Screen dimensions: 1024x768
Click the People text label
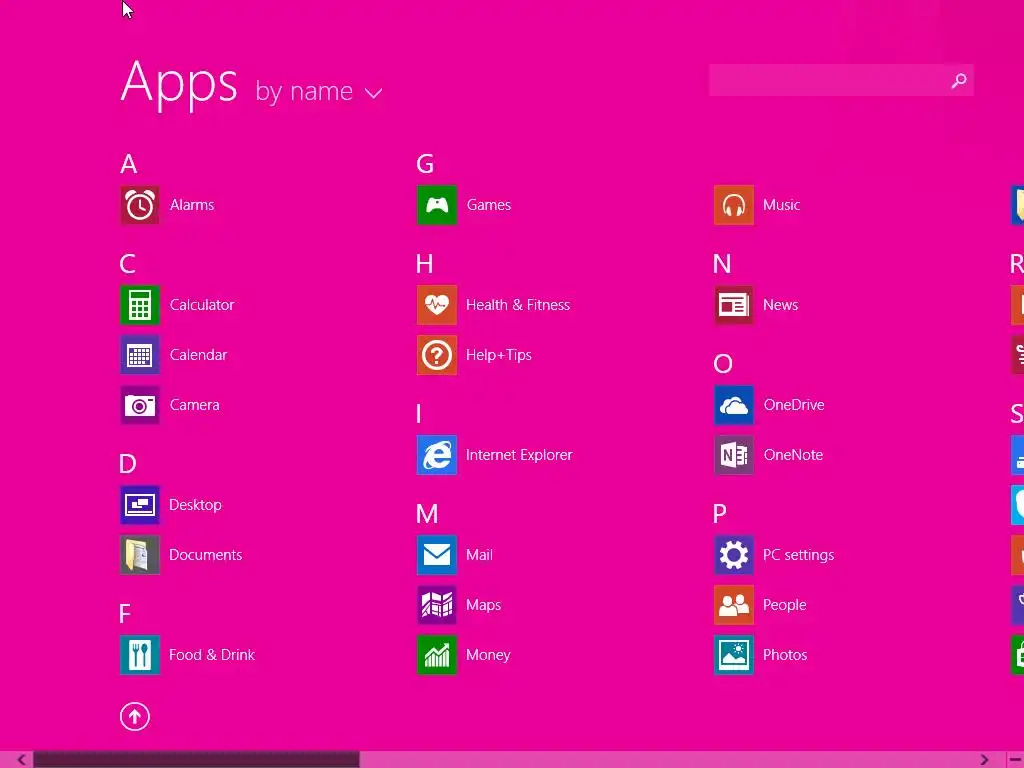pos(784,605)
